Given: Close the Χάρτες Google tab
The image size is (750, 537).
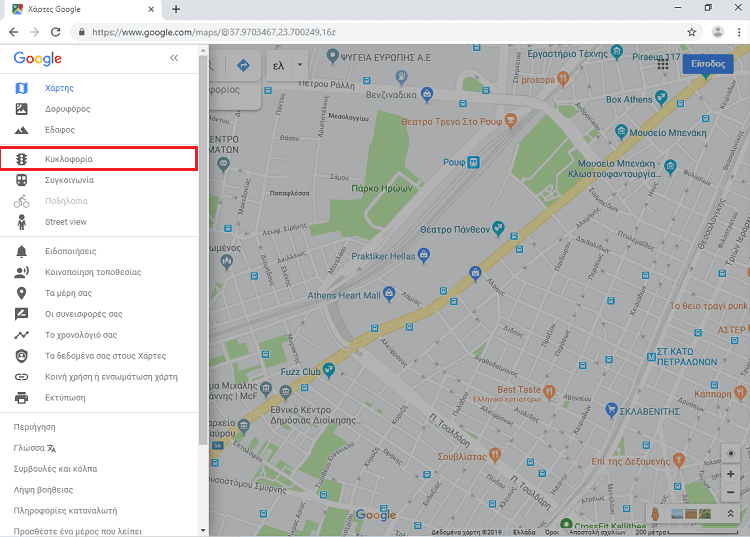Looking at the screenshot, I should click(151, 9).
